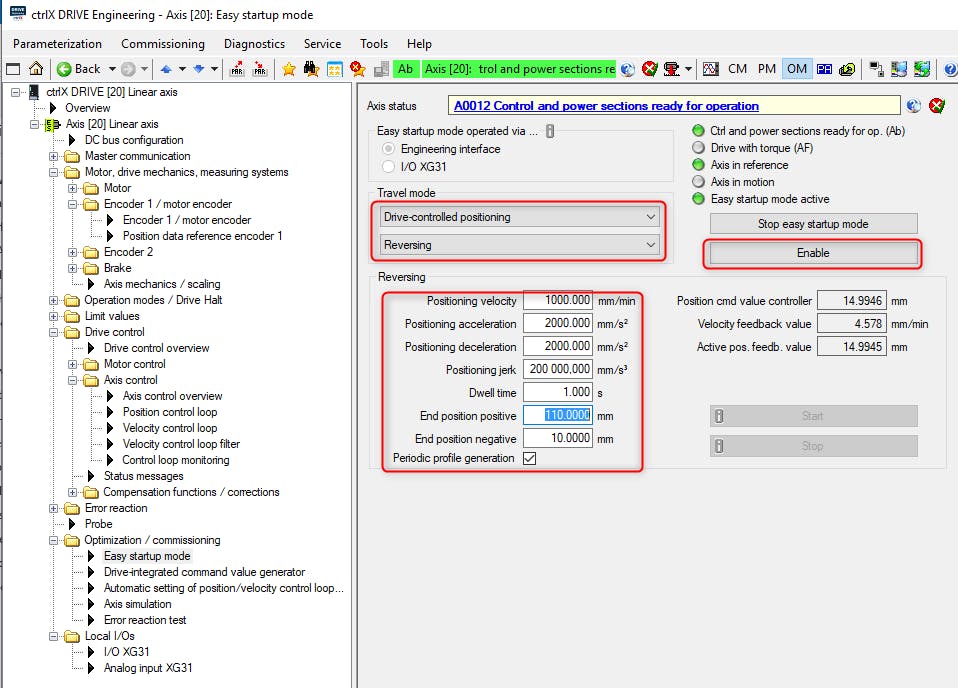Click the OM mode toolbar button
The height and width of the screenshot is (688, 958).
coord(796,69)
